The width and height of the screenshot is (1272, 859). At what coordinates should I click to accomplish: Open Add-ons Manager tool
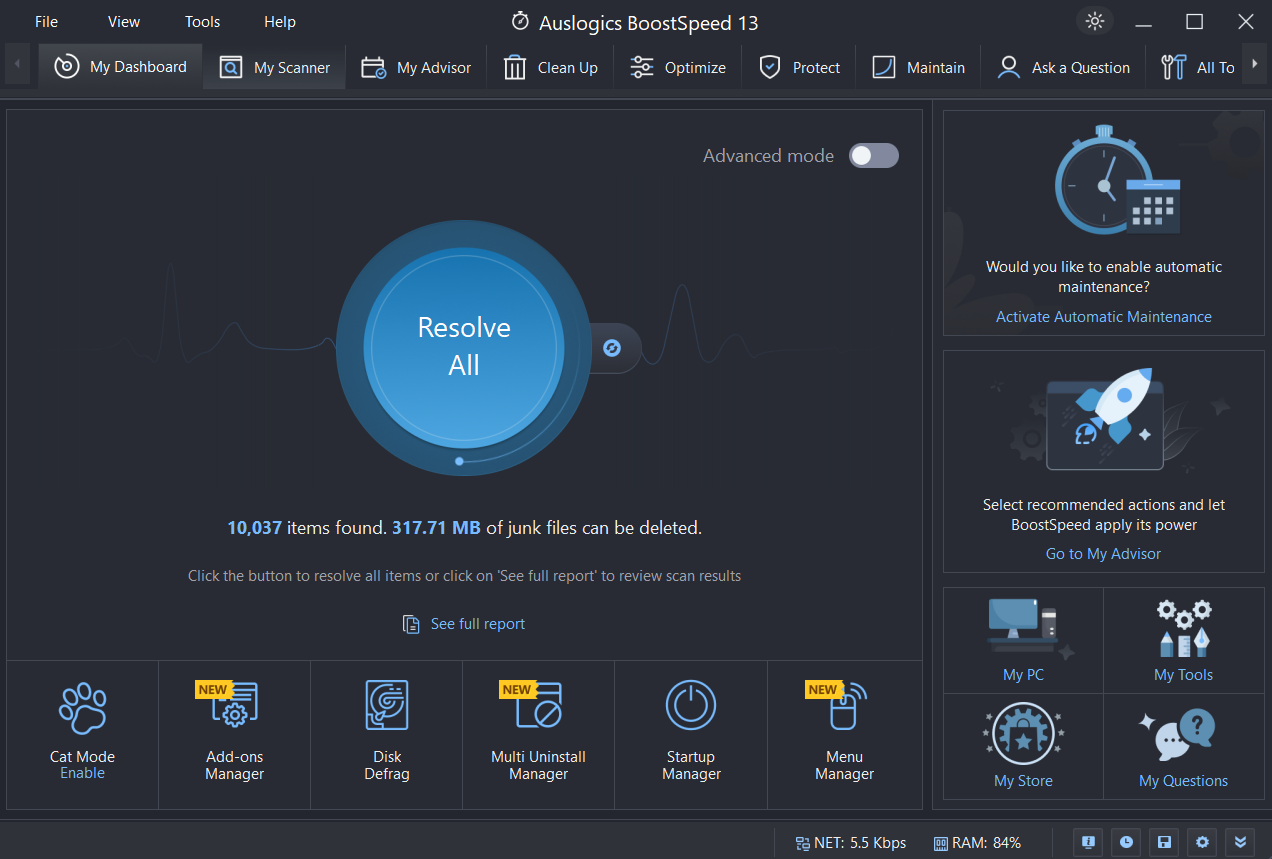(235, 735)
